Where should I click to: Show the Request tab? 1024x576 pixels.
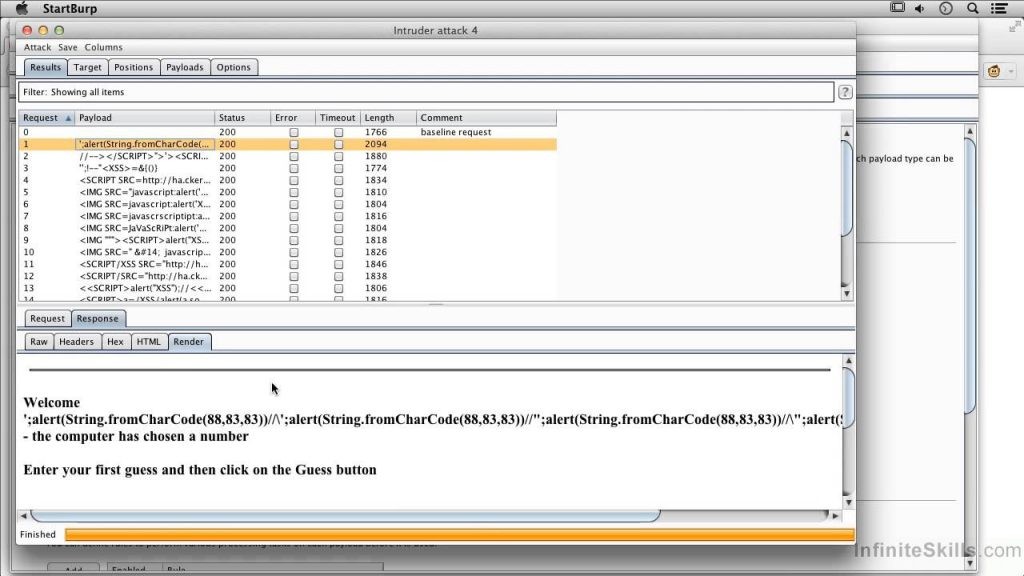48,319
